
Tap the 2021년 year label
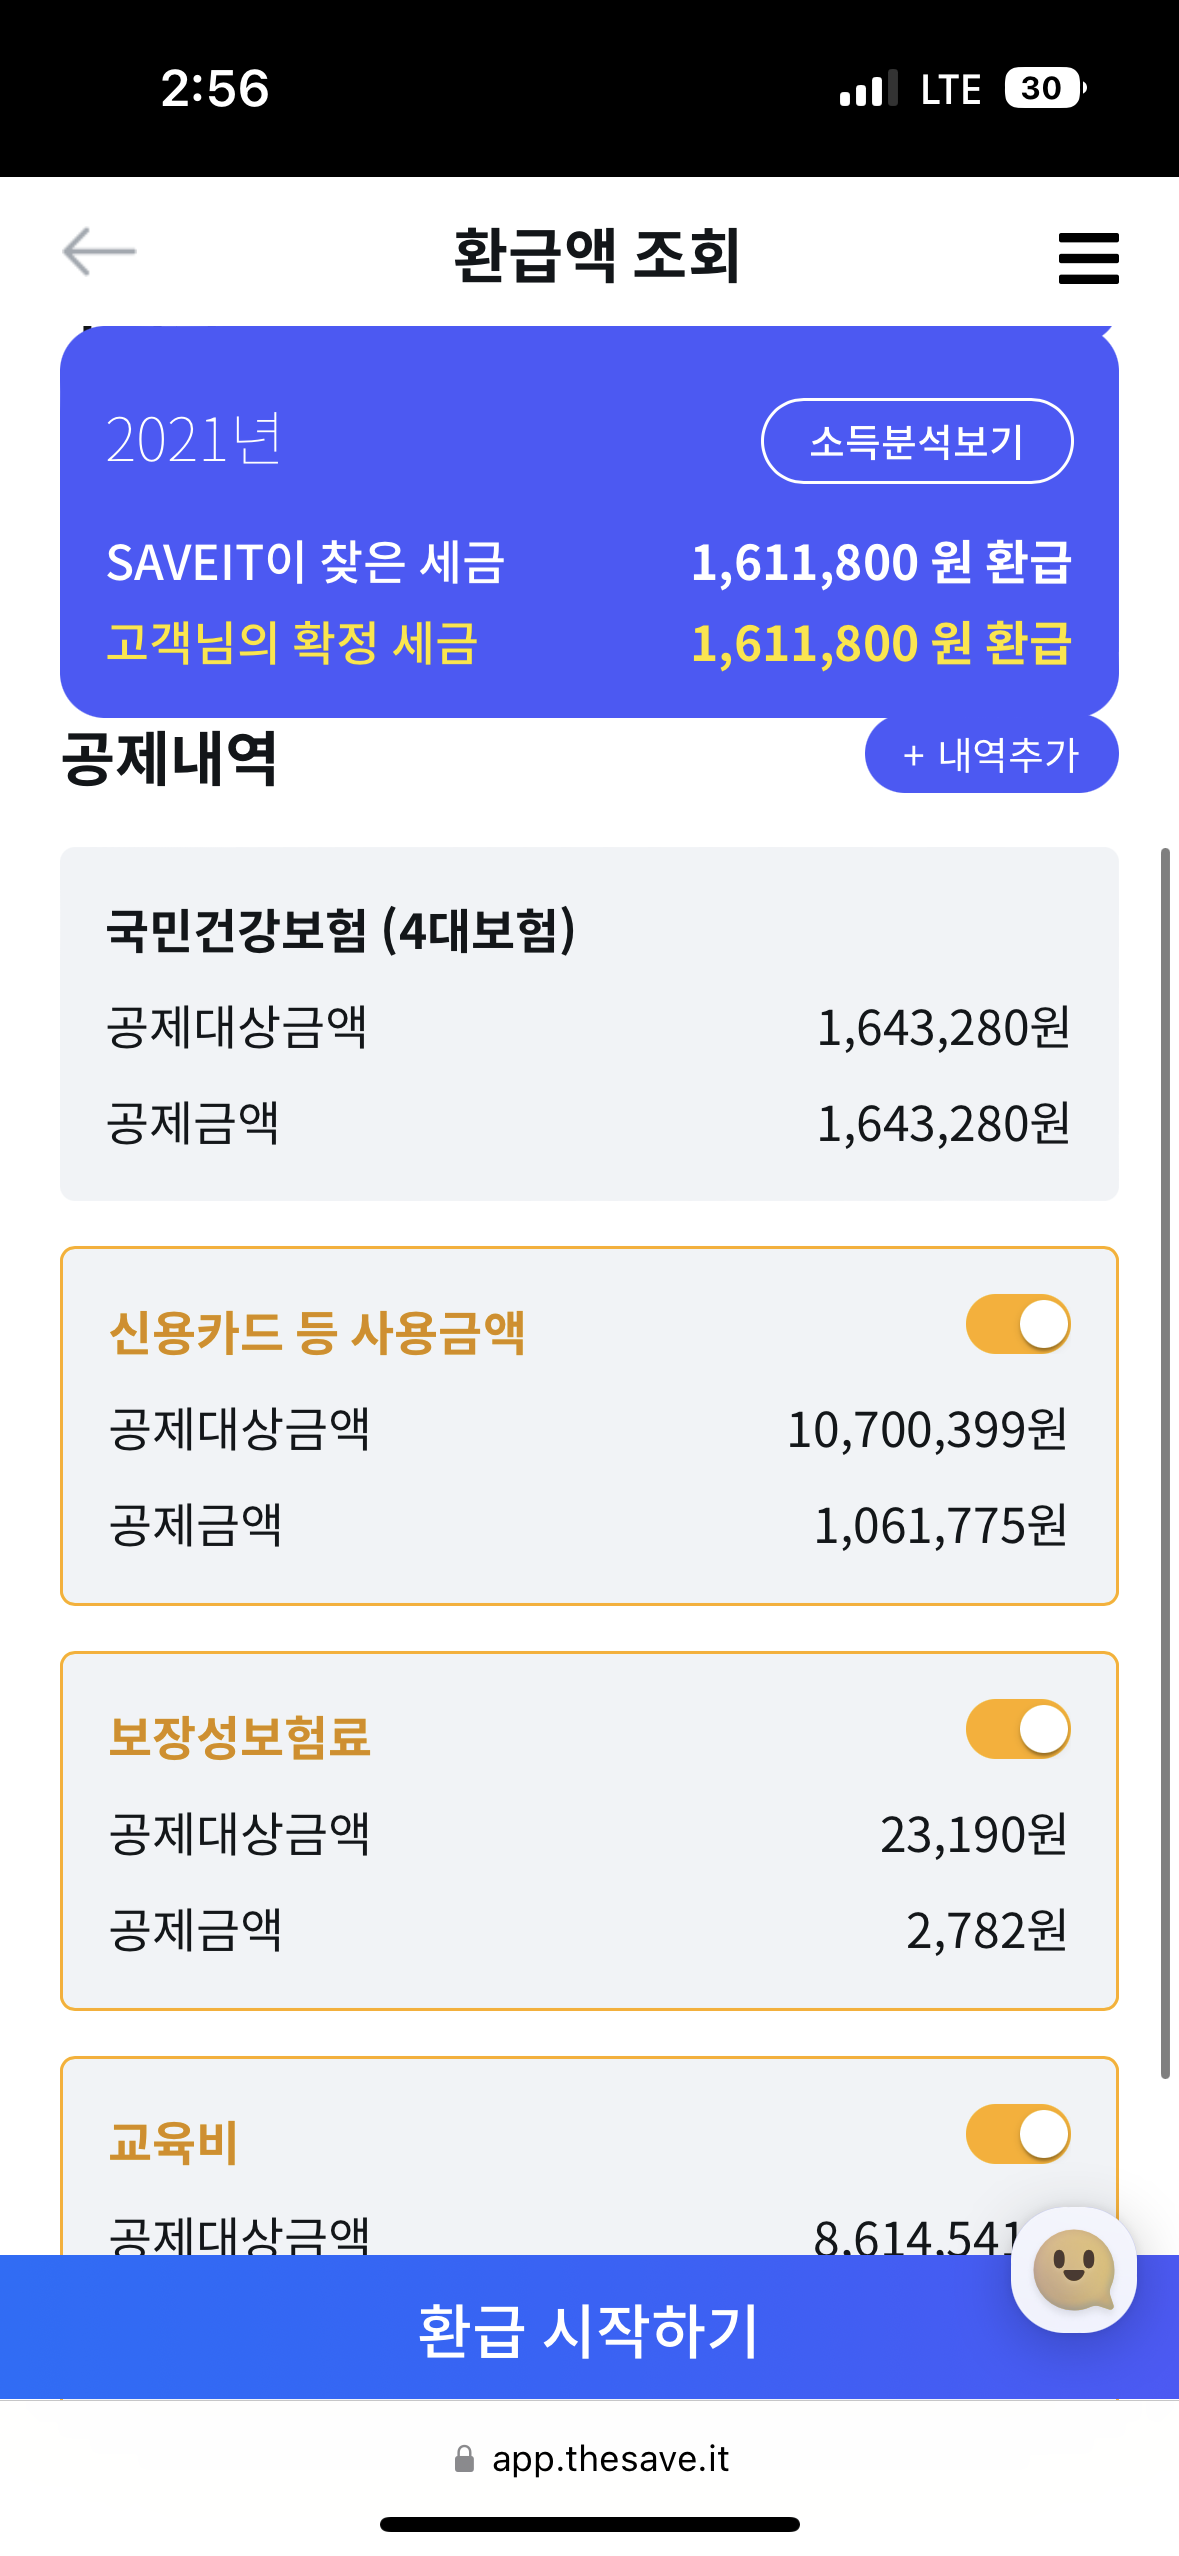pyautogui.click(x=195, y=440)
